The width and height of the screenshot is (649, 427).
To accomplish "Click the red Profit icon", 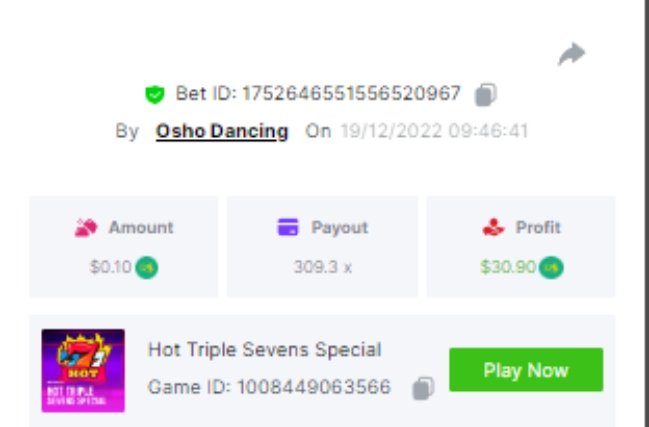I will click(492, 228).
